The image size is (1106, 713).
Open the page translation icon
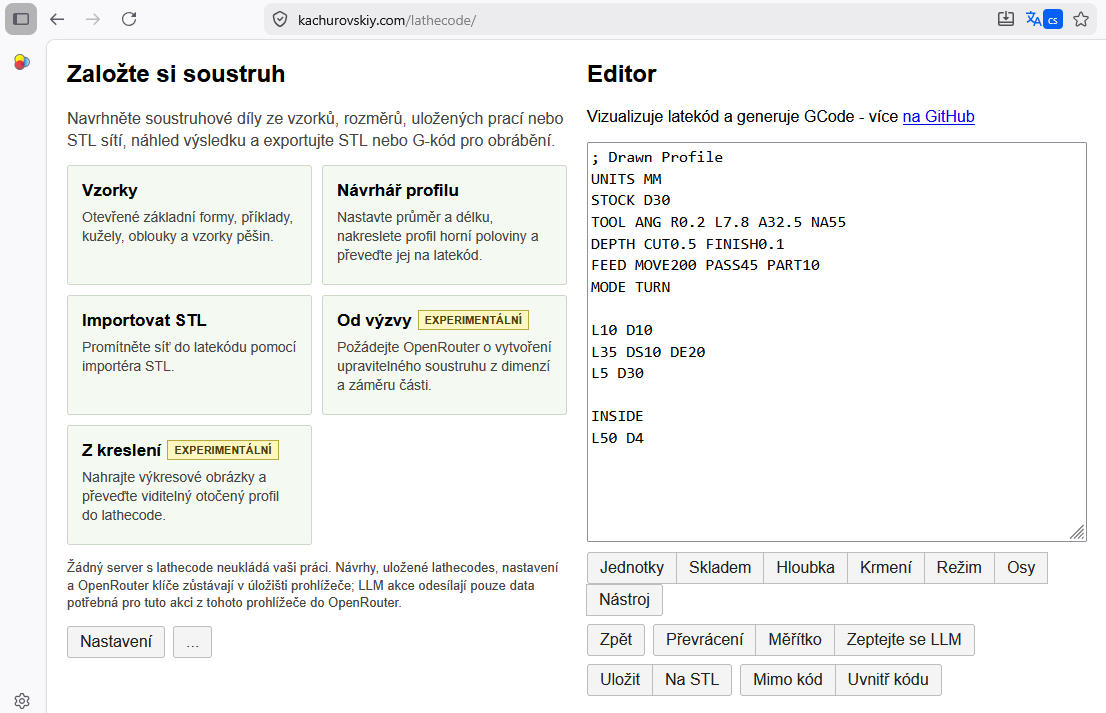[x=1044, y=19]
